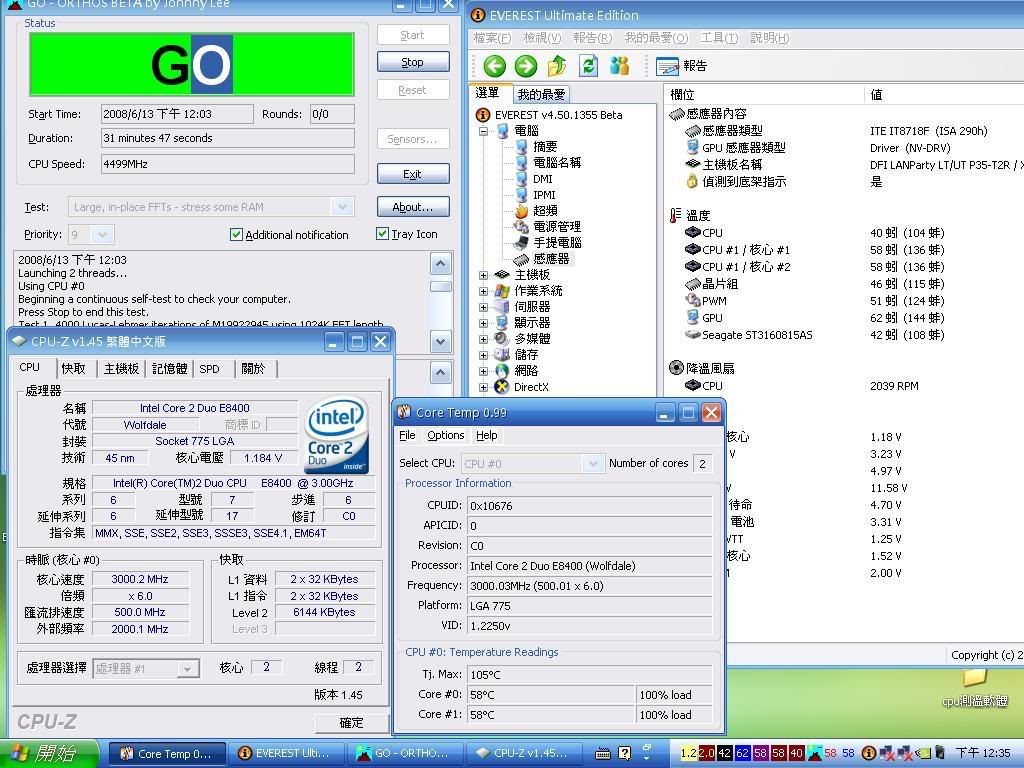Click the ORTHOS About... button
The image size is (1024, 768).
click(413, 207)
